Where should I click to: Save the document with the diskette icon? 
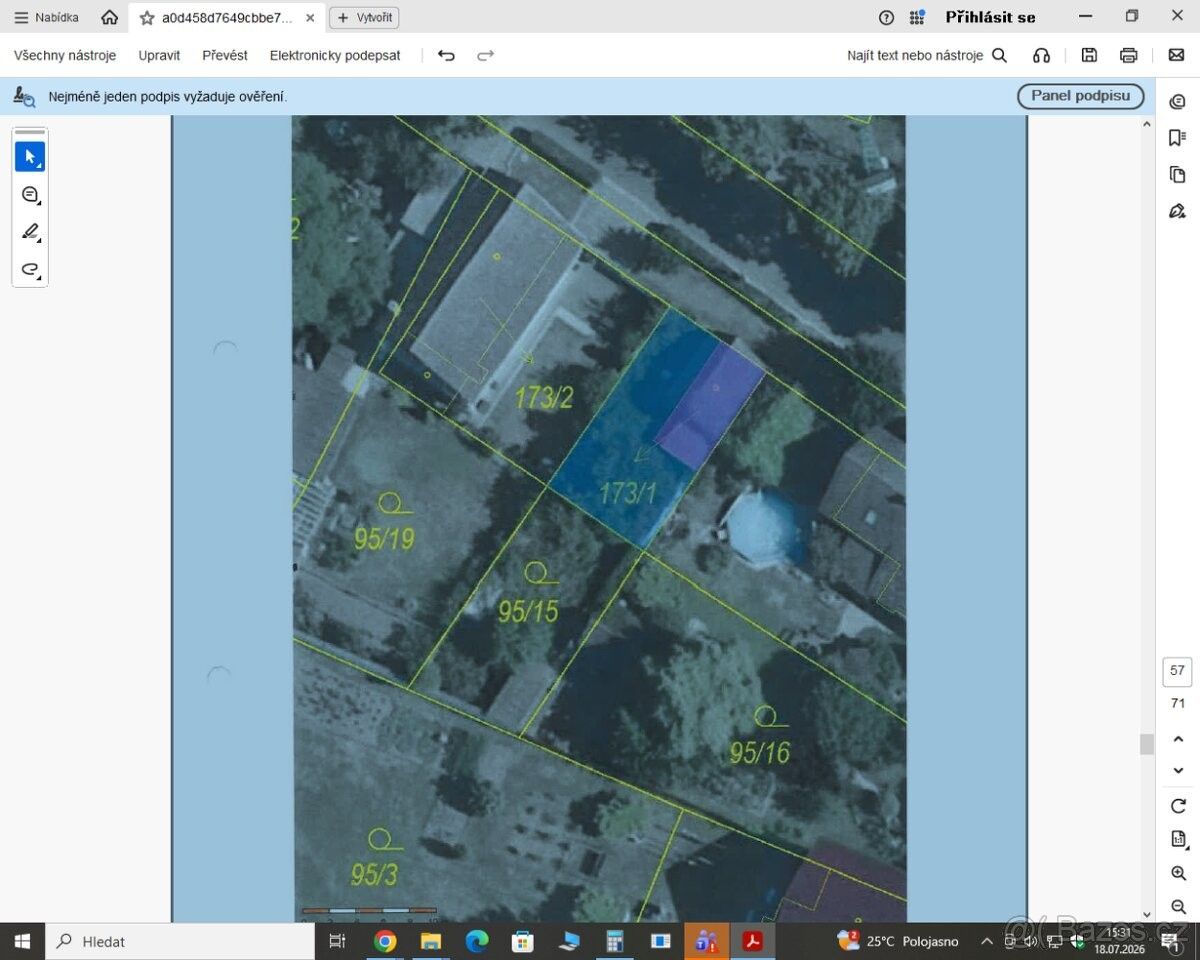(1089, 56)
